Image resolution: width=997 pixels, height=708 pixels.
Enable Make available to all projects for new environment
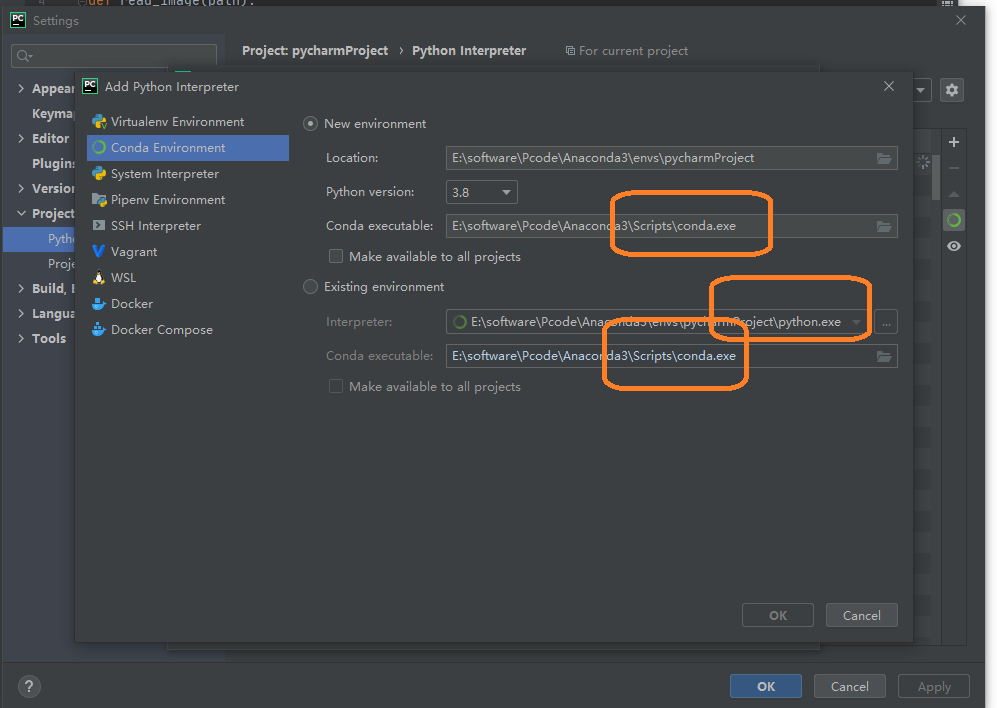[336, 256]
